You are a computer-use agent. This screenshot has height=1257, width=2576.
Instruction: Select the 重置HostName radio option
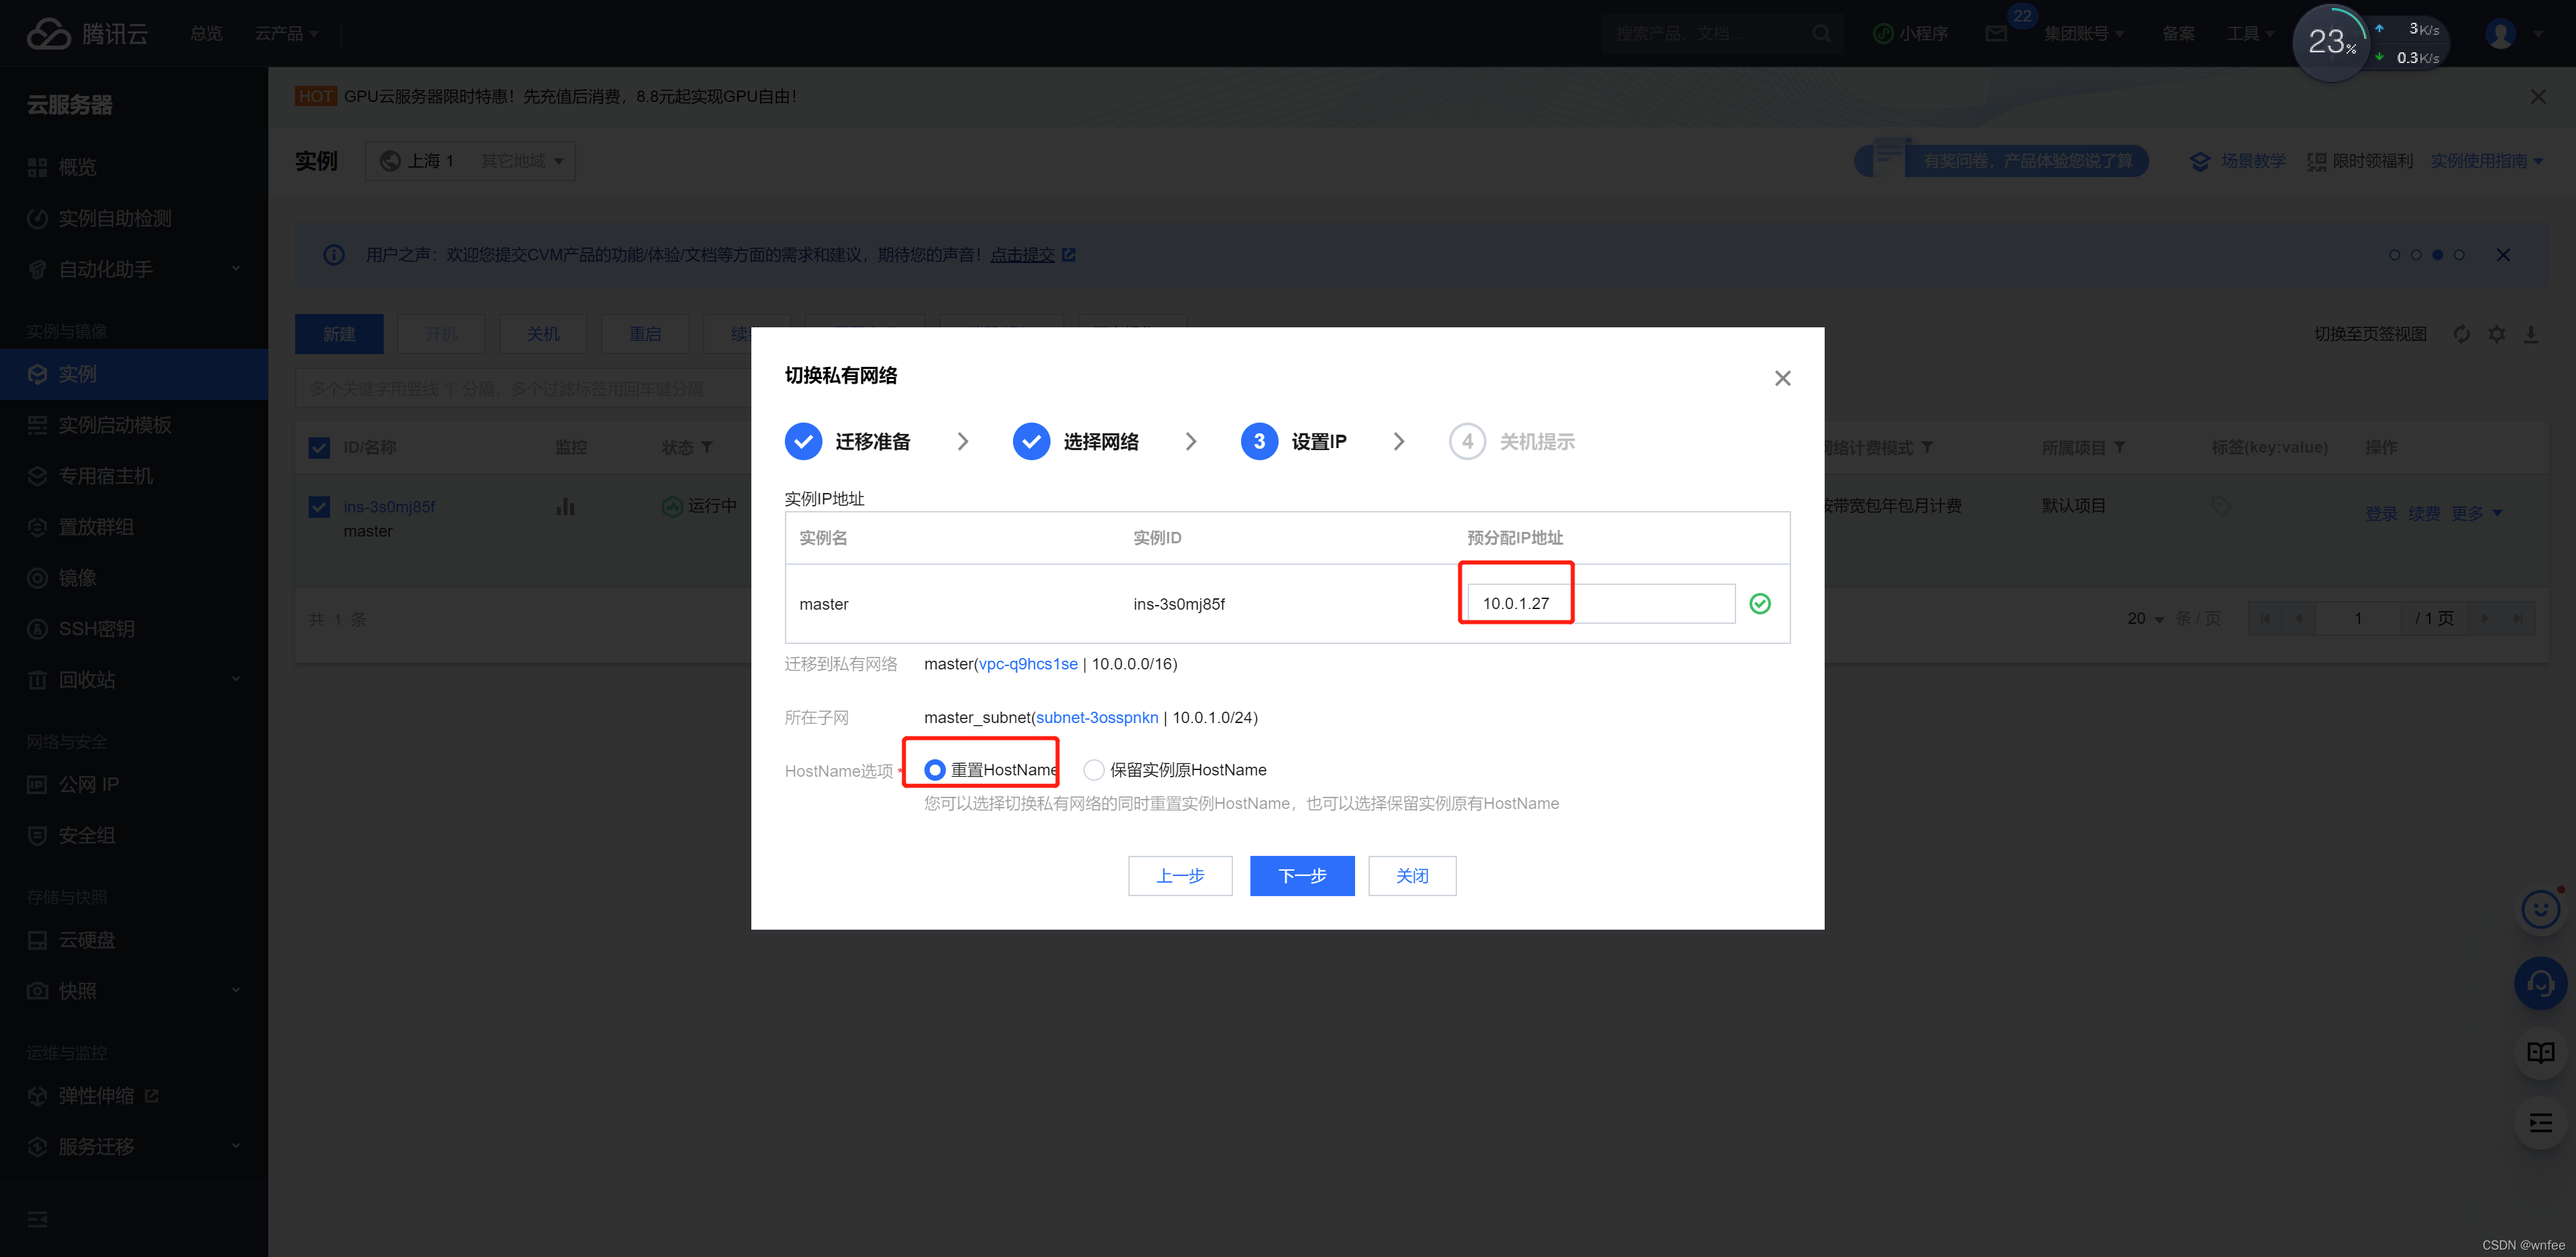[x=934, y=770]
